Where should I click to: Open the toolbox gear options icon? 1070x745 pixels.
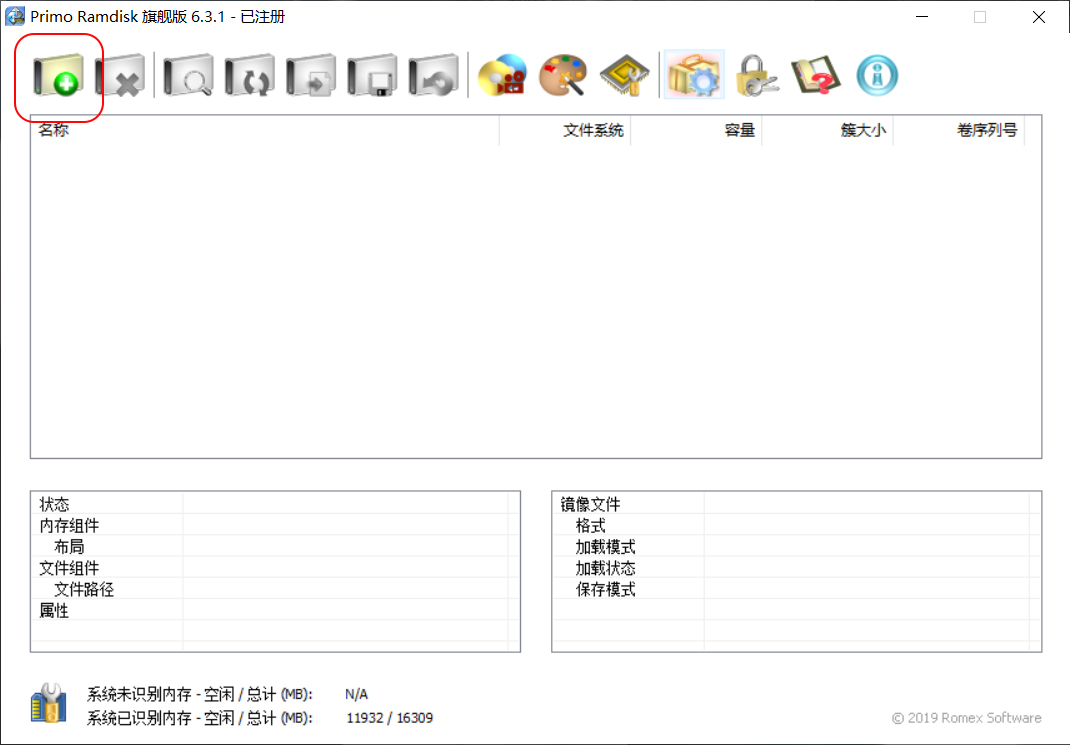[694, 74]
